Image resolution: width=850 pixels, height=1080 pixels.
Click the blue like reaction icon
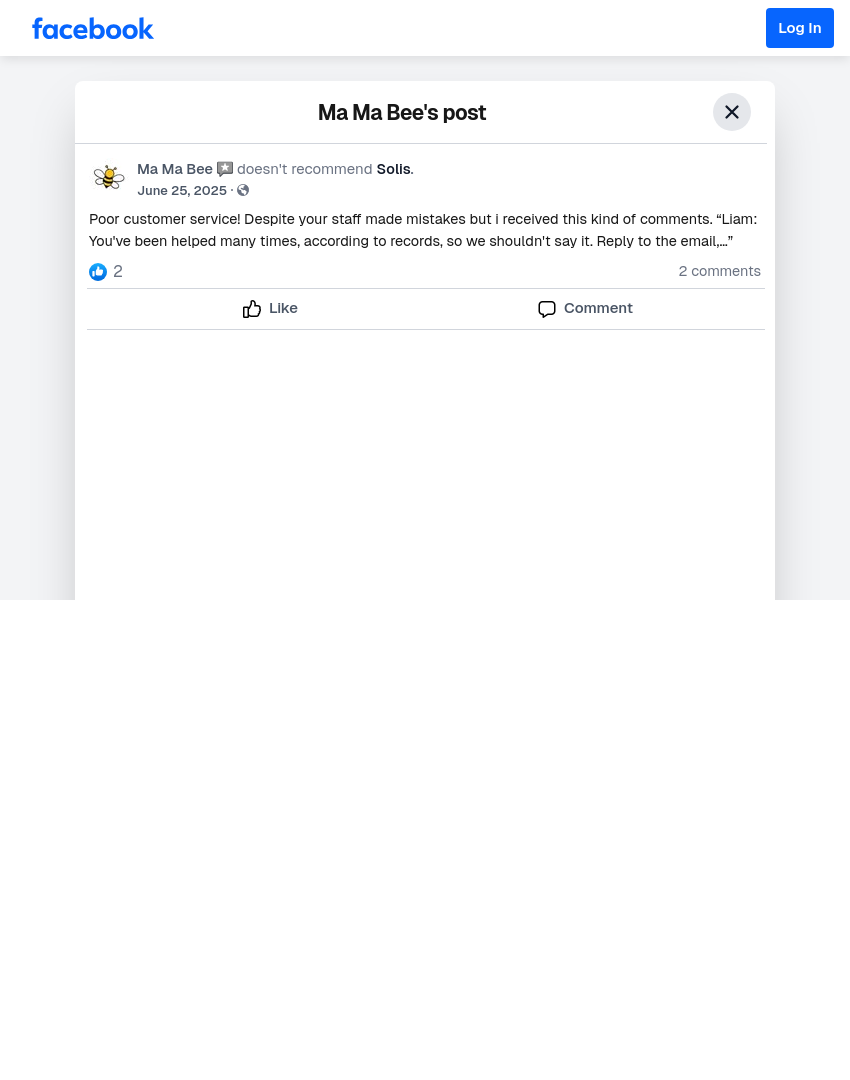coord(98,272)
